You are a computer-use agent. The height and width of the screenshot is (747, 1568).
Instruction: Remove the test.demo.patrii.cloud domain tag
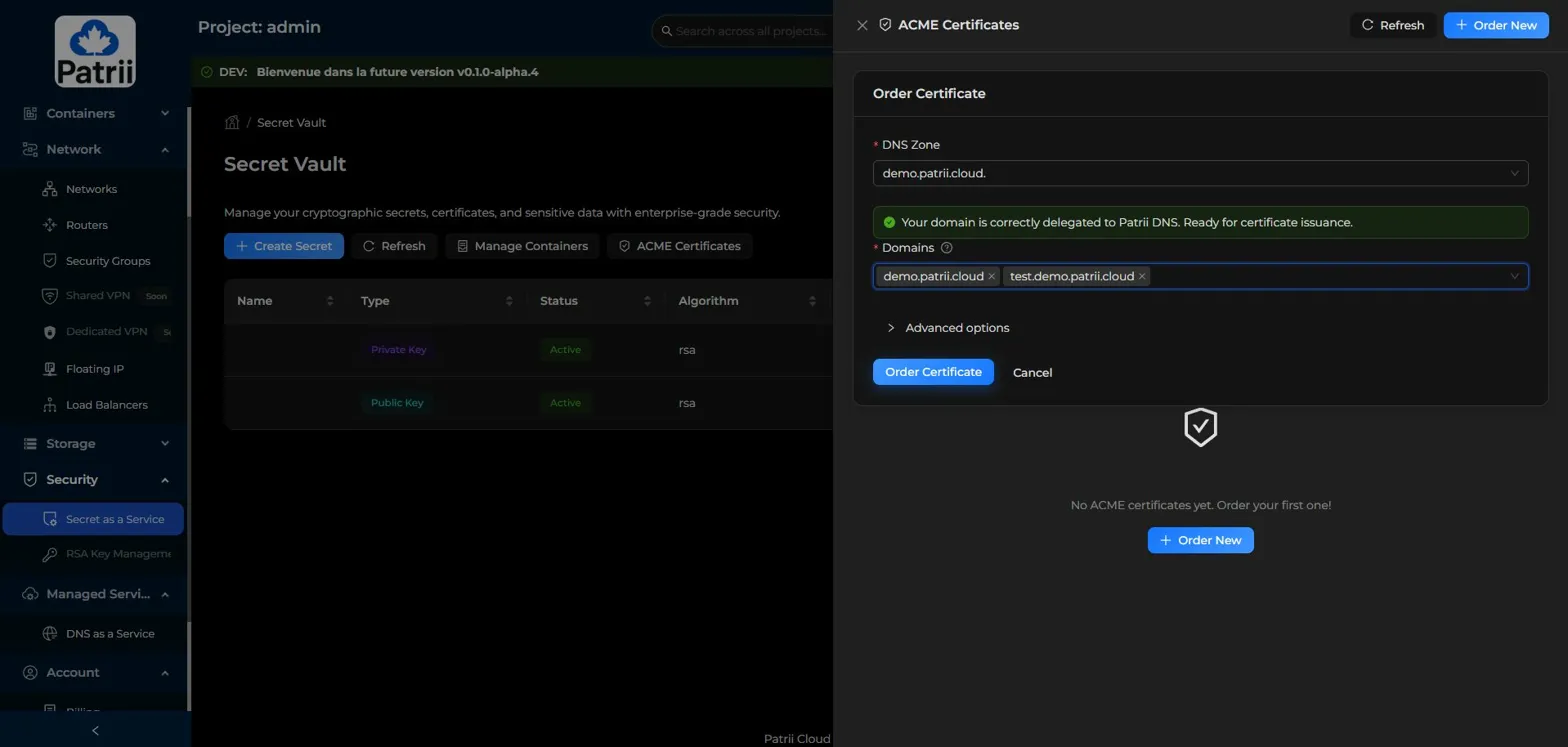[x=1142, y=277]
